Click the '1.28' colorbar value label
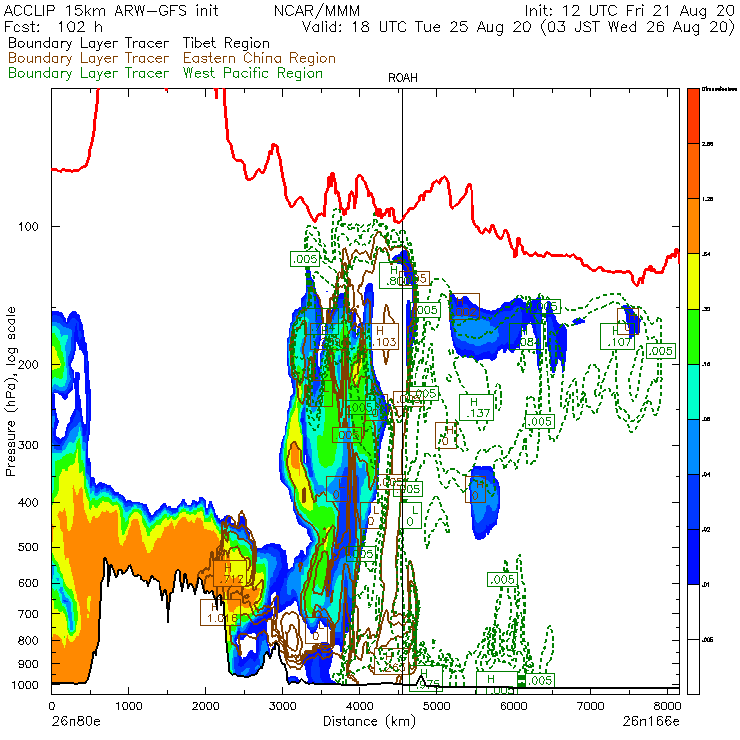Image resolution: width=740 pixels, height=740 pixels. tap(707, 199)
